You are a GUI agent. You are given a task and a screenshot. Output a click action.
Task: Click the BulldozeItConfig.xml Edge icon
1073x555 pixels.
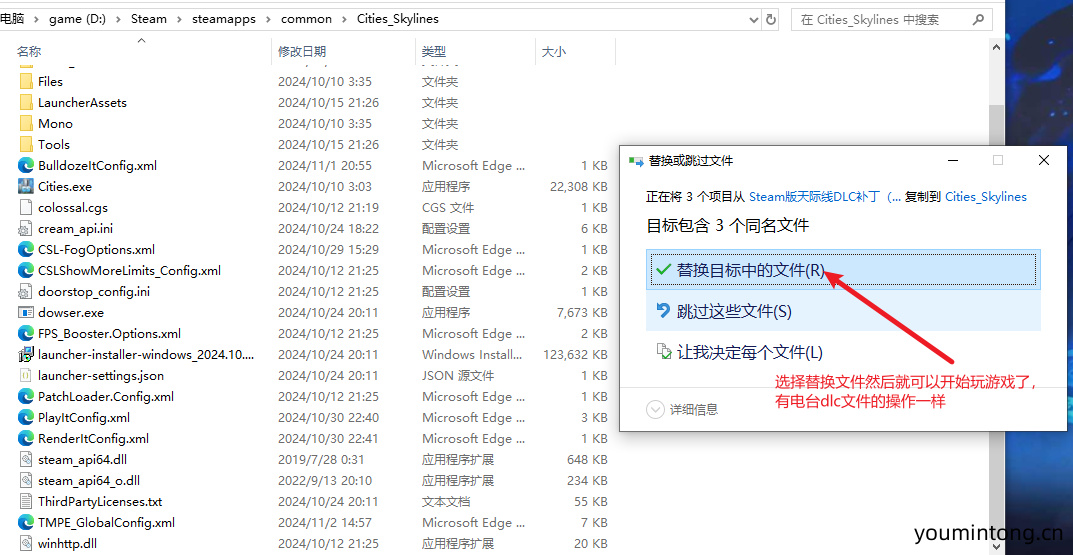pyautogui.click(x=26, y=166)
